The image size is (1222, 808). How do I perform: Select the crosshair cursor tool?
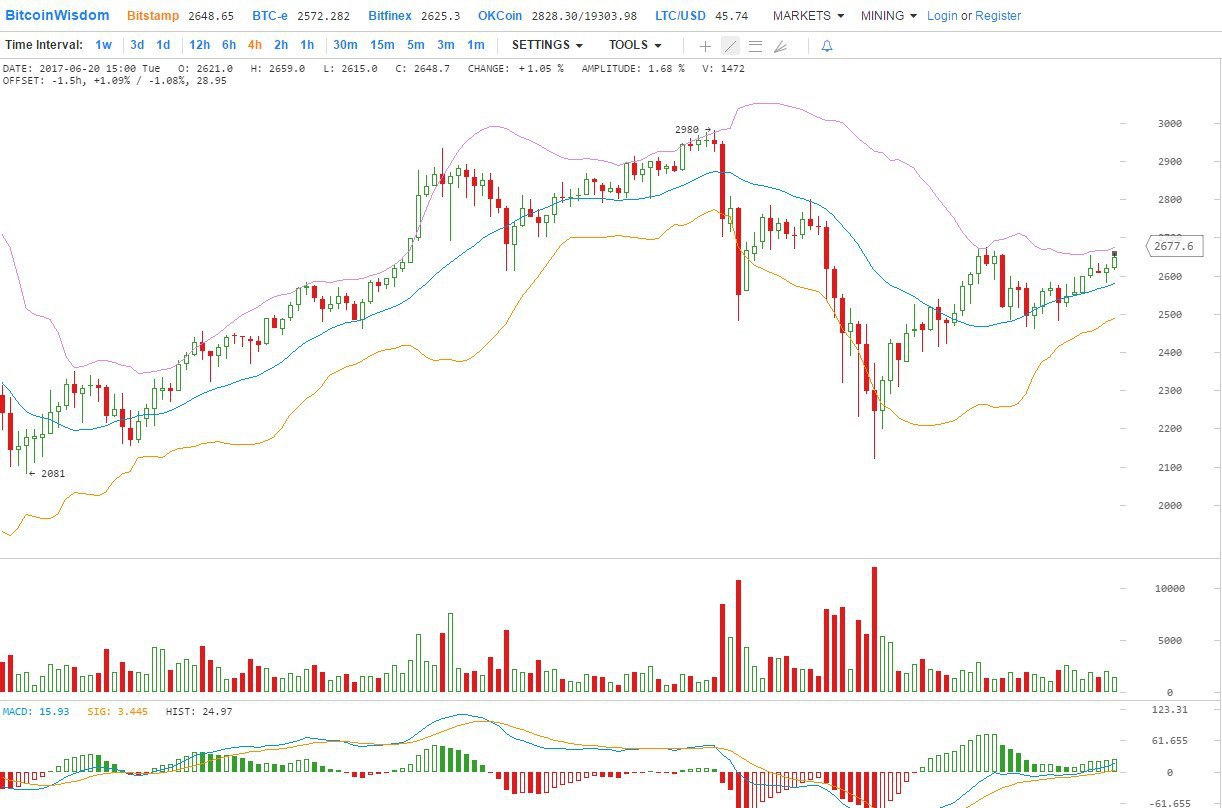point(705,46)
